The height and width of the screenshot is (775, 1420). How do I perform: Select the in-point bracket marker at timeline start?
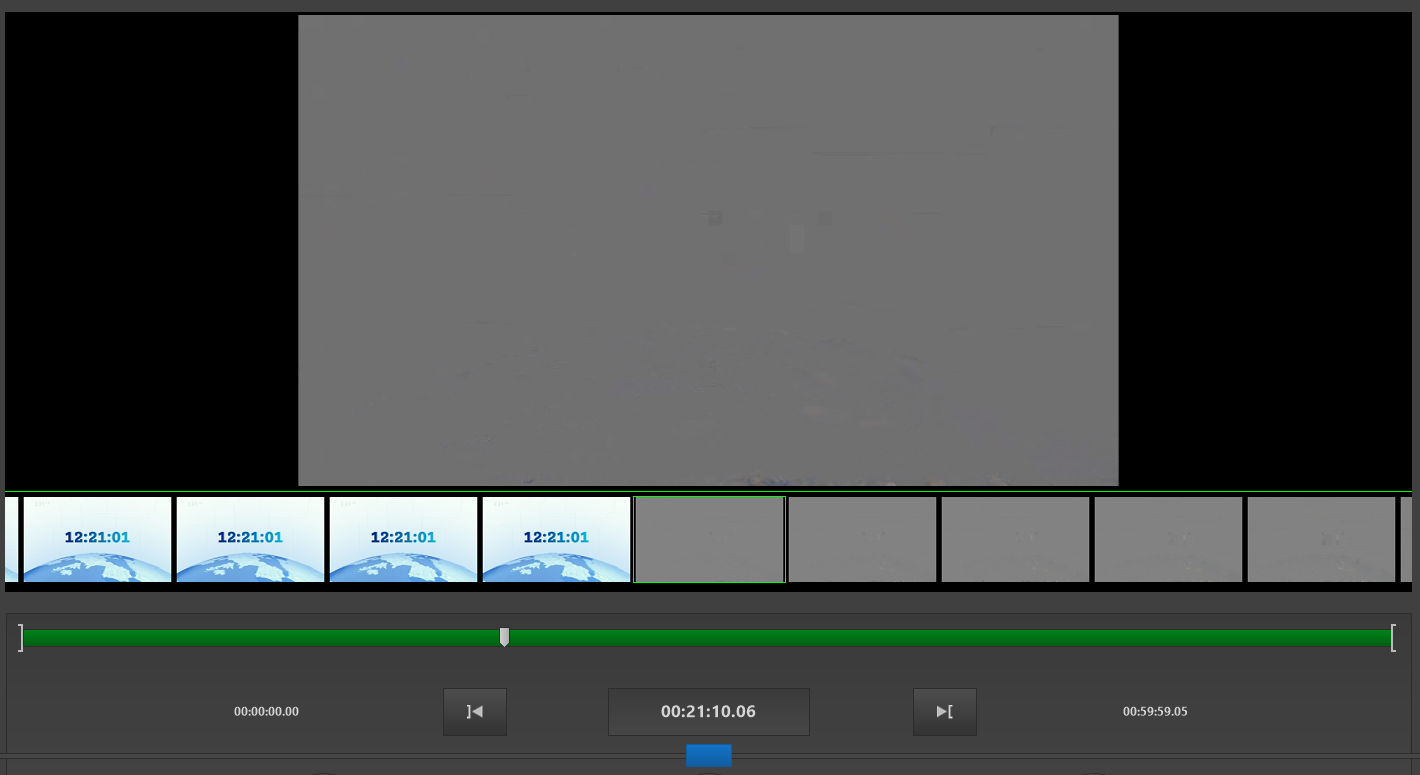tap(20, 637)
